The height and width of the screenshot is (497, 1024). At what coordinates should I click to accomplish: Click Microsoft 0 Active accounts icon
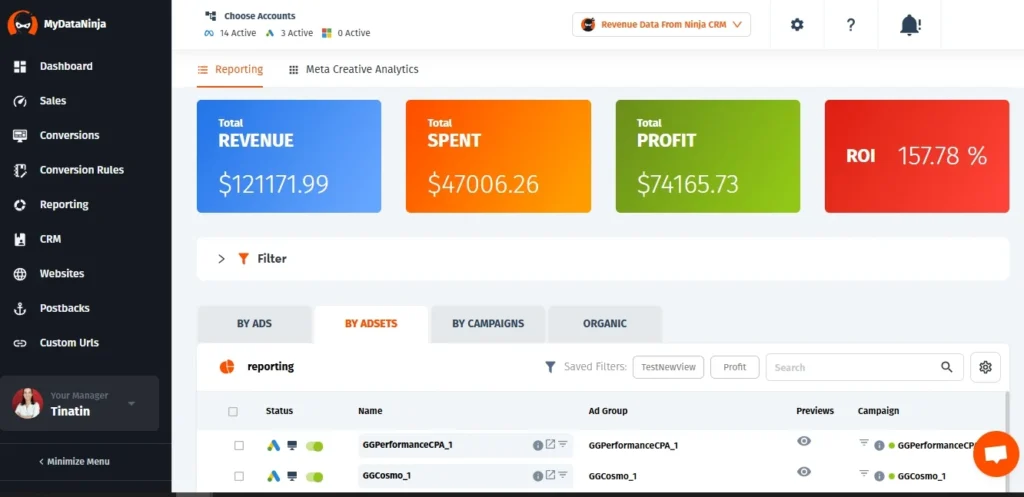327,33
